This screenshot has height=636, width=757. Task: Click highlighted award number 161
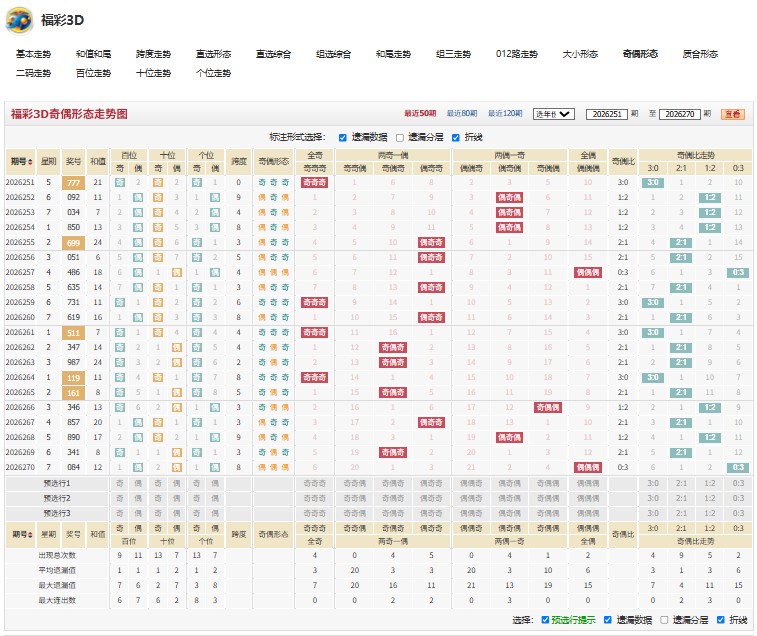pyautogui.click(x=73, y=393)
